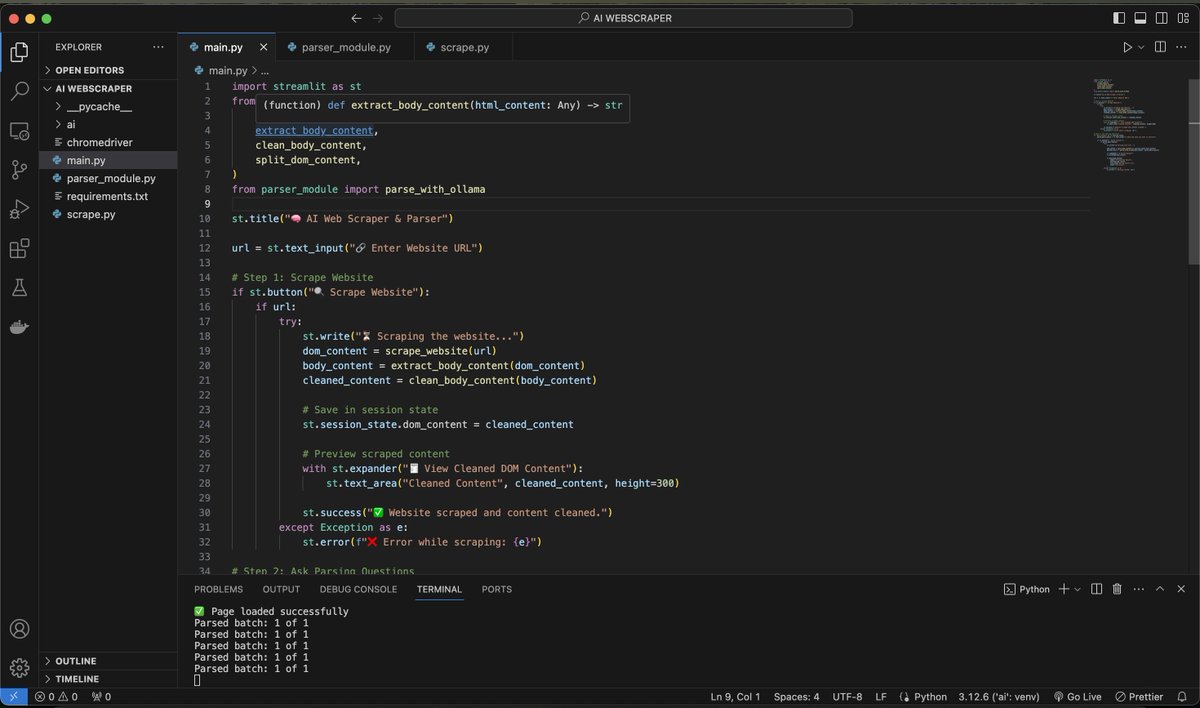Viewport: 1200px width, 708px height.
Task: Kill the terminal with trash icon
Action: [x=1117, y=589]
